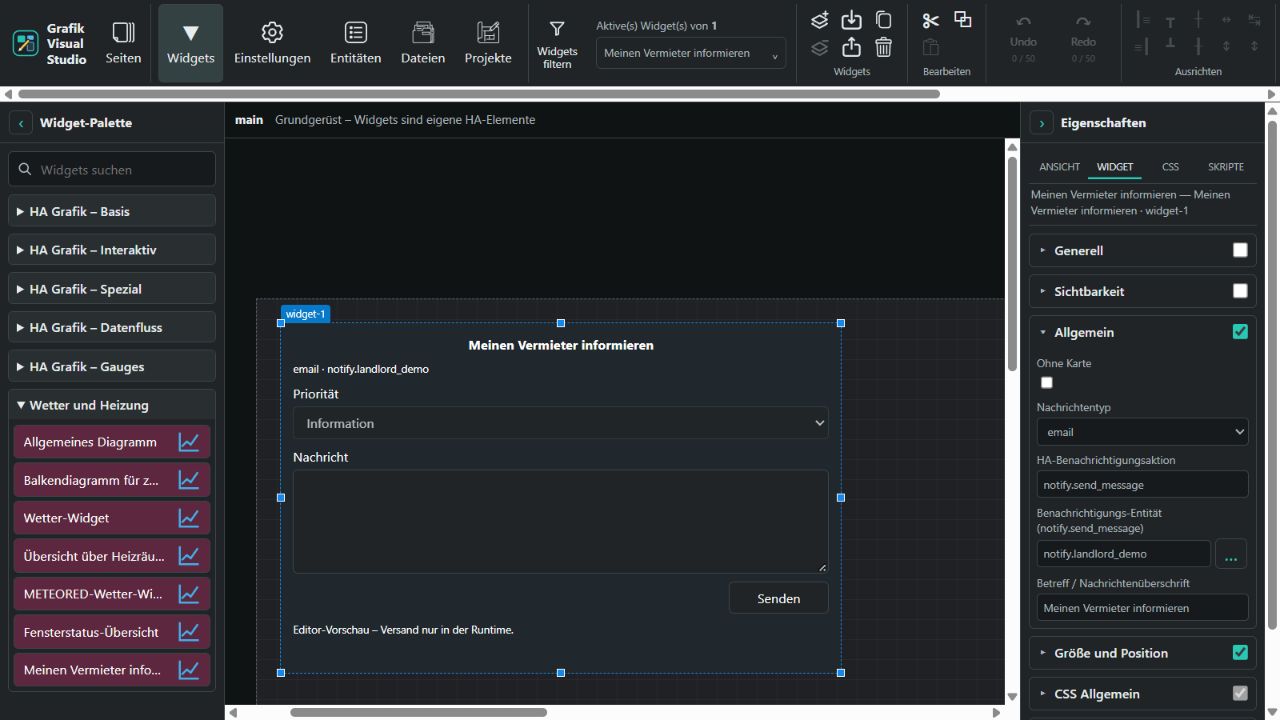1280x720 pixels.
Task: Copy the selected widget using the copy icon
Action: (x=884, y=20)
